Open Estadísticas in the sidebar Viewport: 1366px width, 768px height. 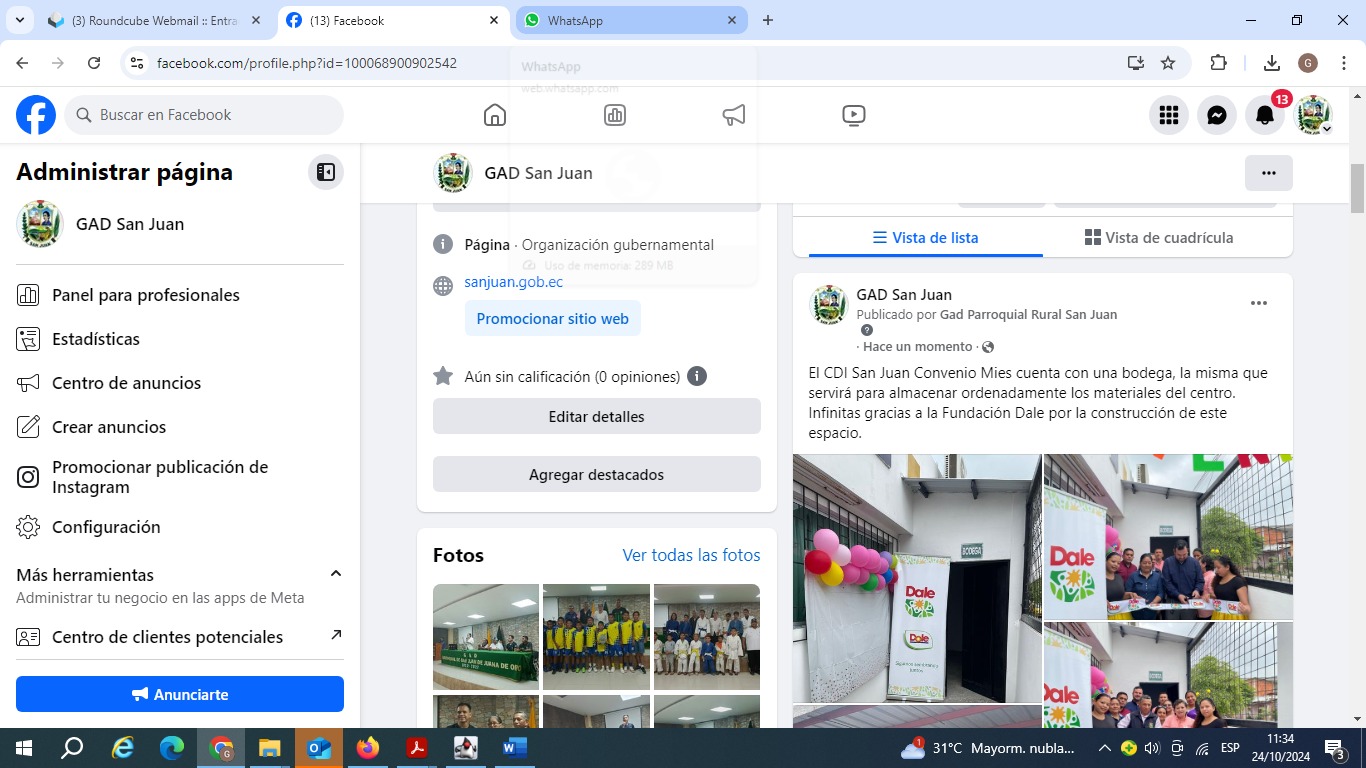96,339
